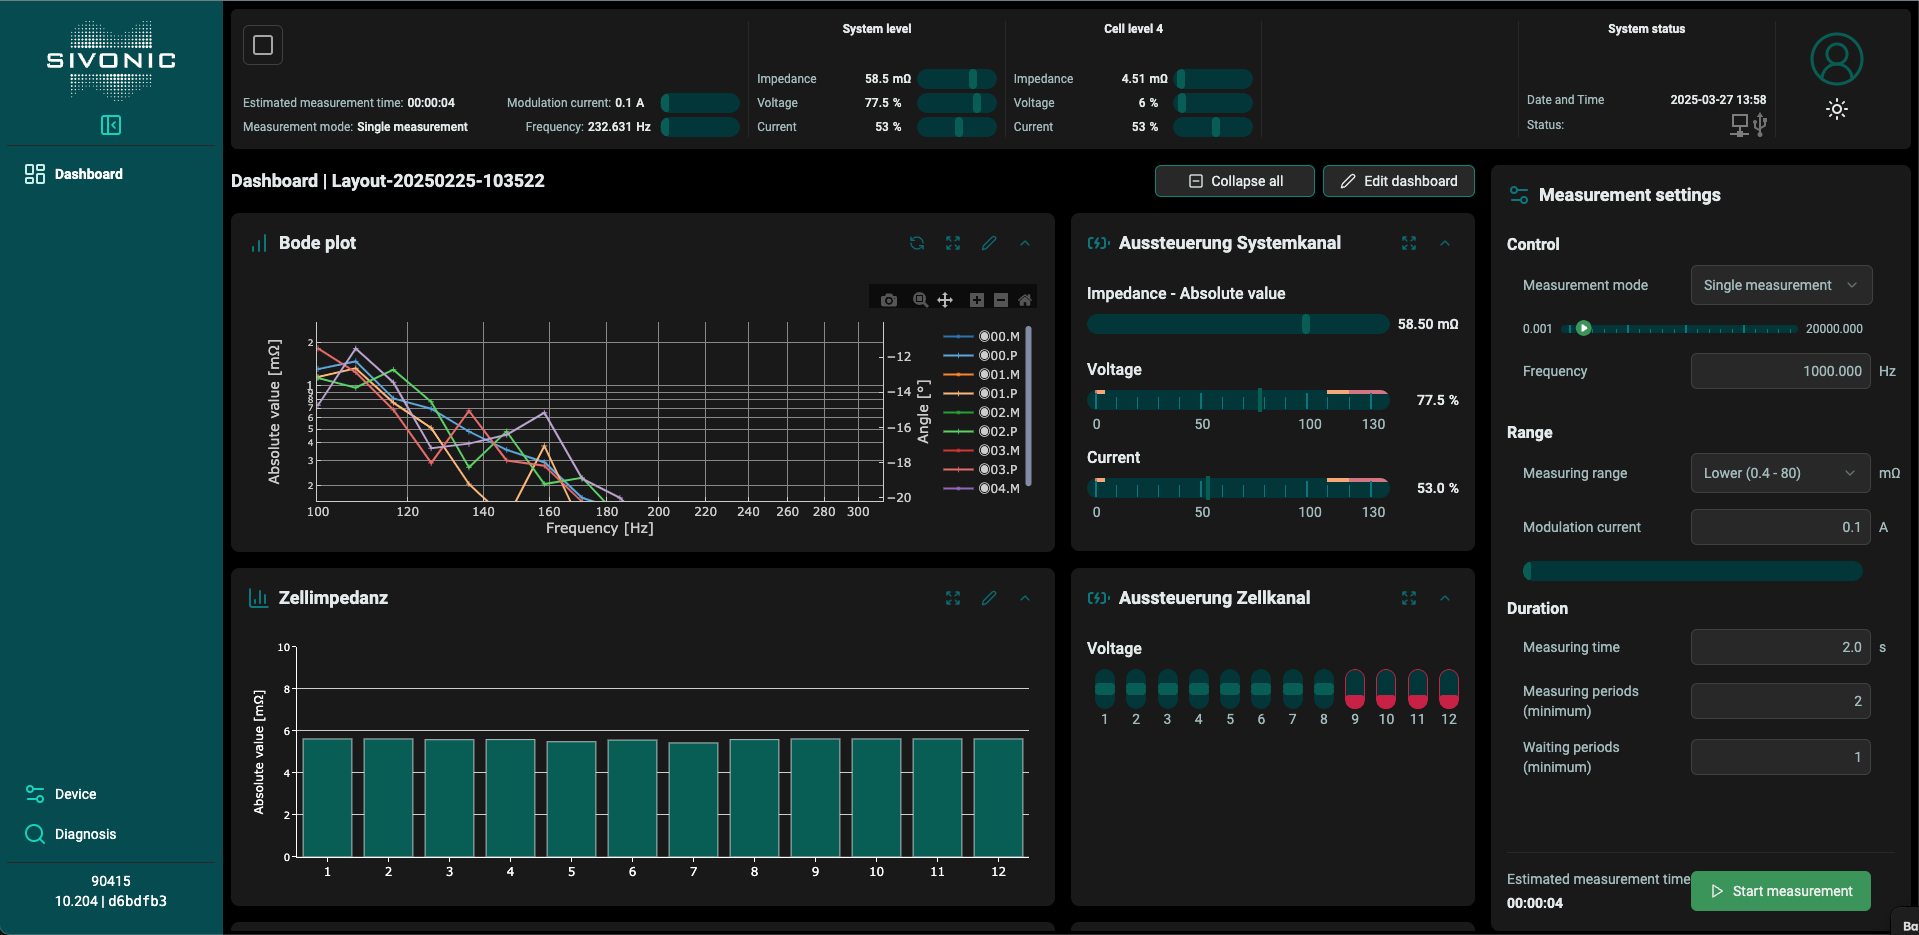Open the Measuring range dropdown
Image resolution: width=1919 pixels, height=935 pixels.
click(x=1780, y=473)
